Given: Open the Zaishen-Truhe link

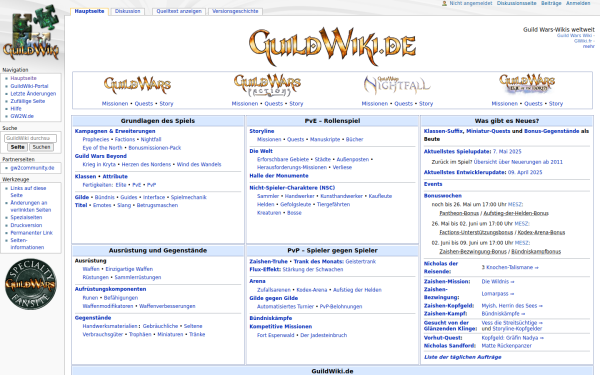Looking at the screenshot, I should point(268,262).
